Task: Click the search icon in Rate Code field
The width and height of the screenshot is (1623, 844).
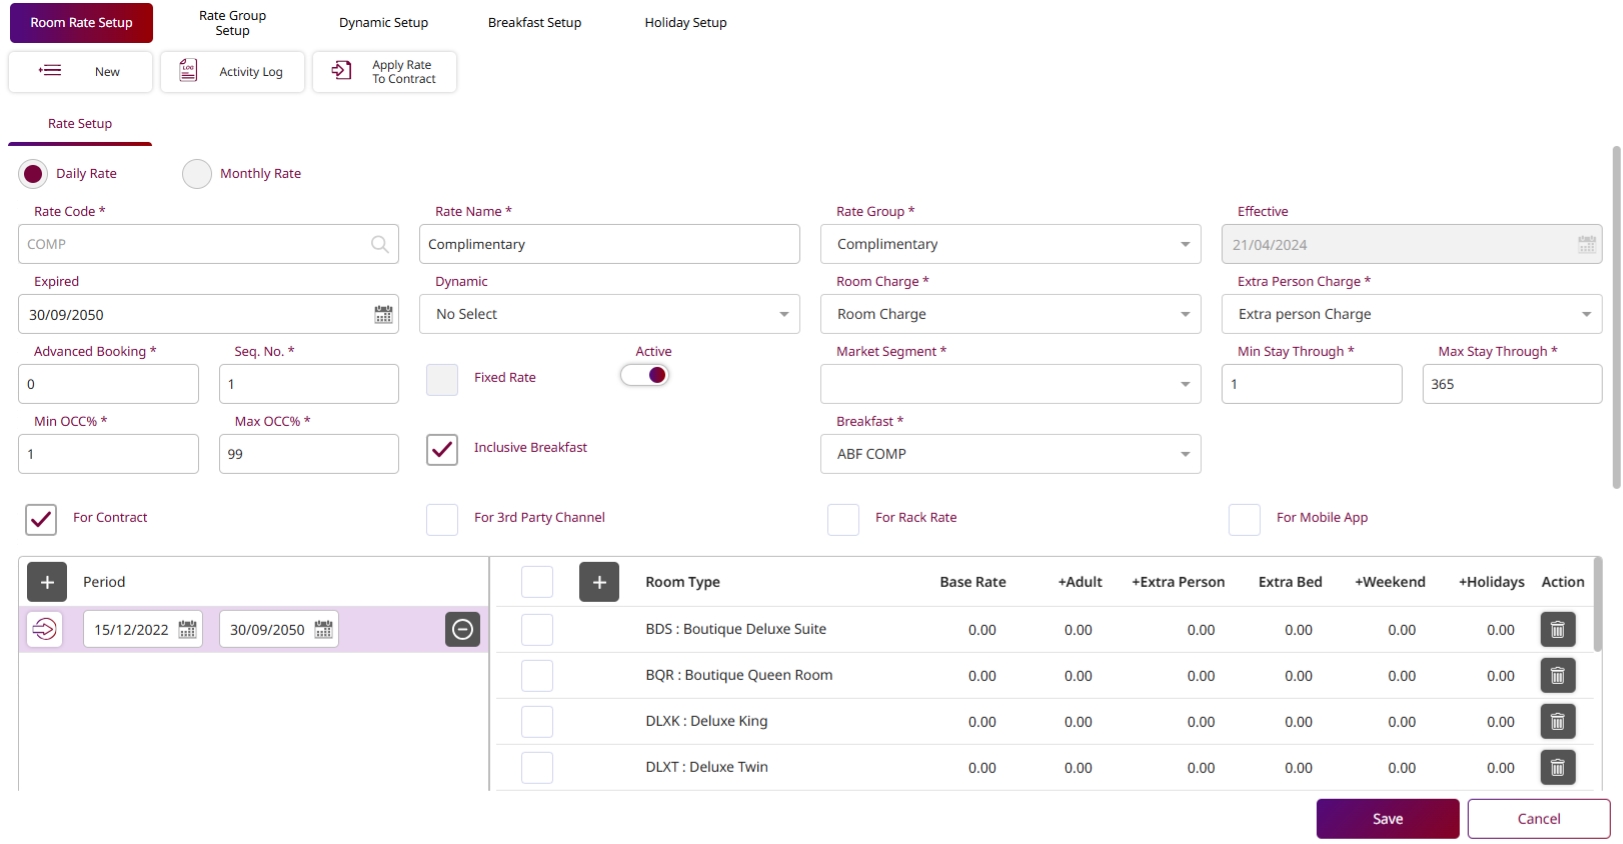Action: (x=380, y=244)
